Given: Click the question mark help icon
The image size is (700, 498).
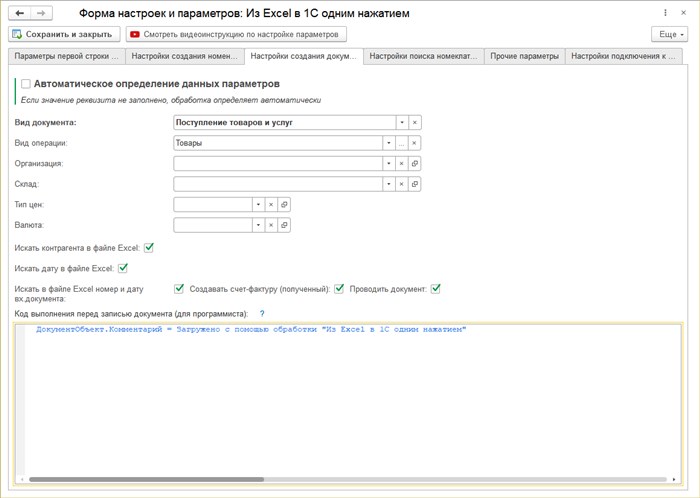Looking at the screenshot, I should 262,314.
